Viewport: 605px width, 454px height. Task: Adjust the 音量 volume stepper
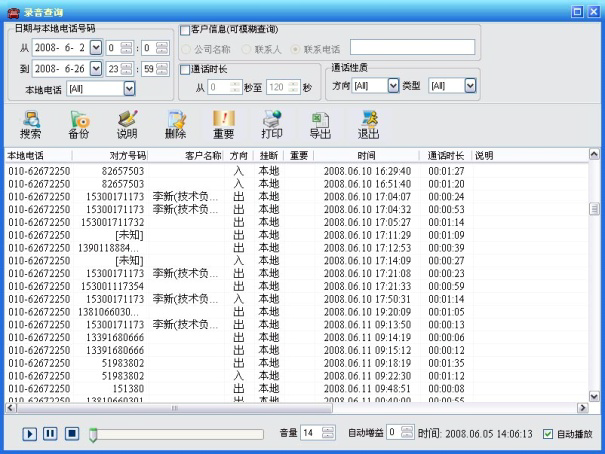pyautogui.click(x=328, y=432)
